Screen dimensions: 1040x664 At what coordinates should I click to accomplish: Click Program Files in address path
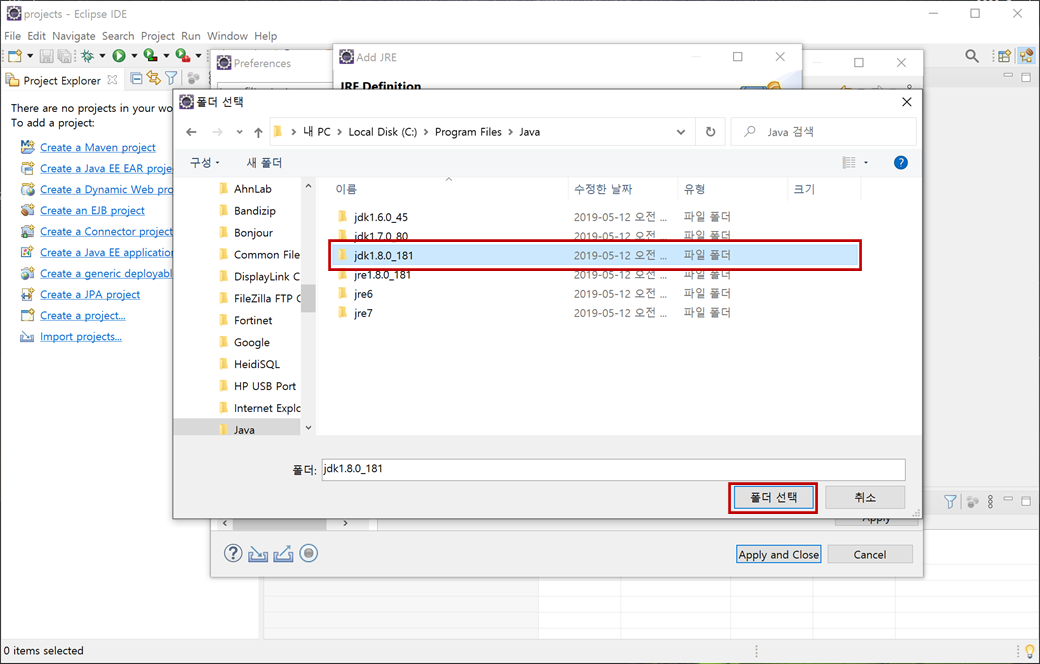click(x=468, y=132)
